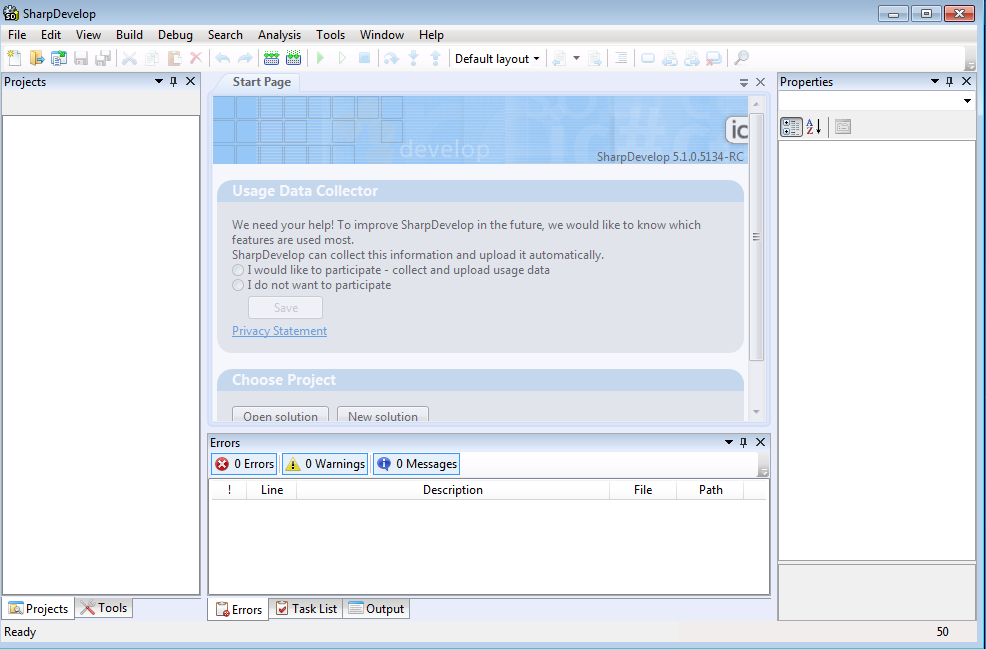Click the Cut scissors icon
The width and height of the screenshot is (986, 649).
(130, 58)
